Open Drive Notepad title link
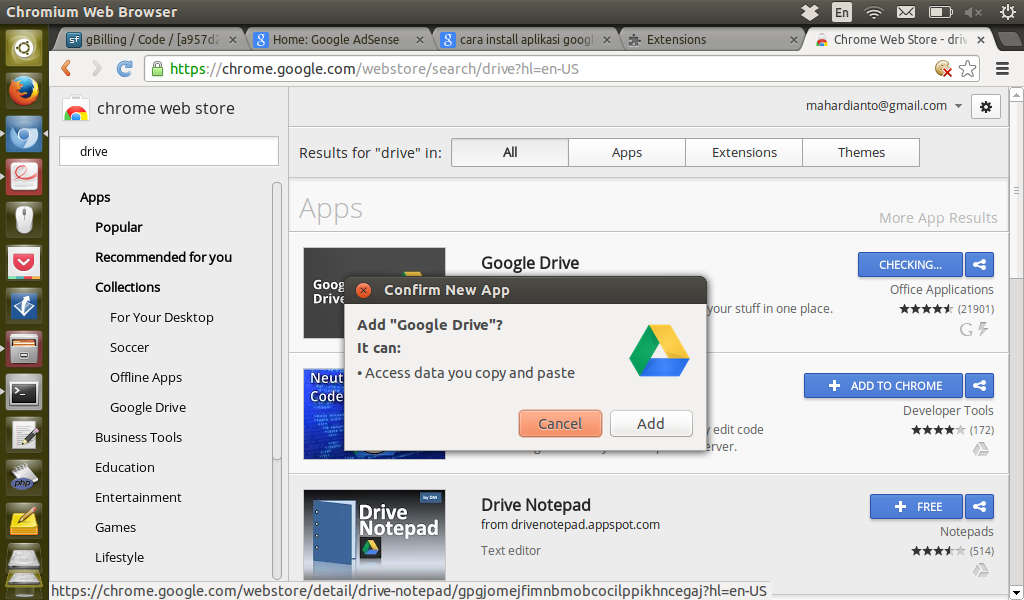 [x=536, y=505]
